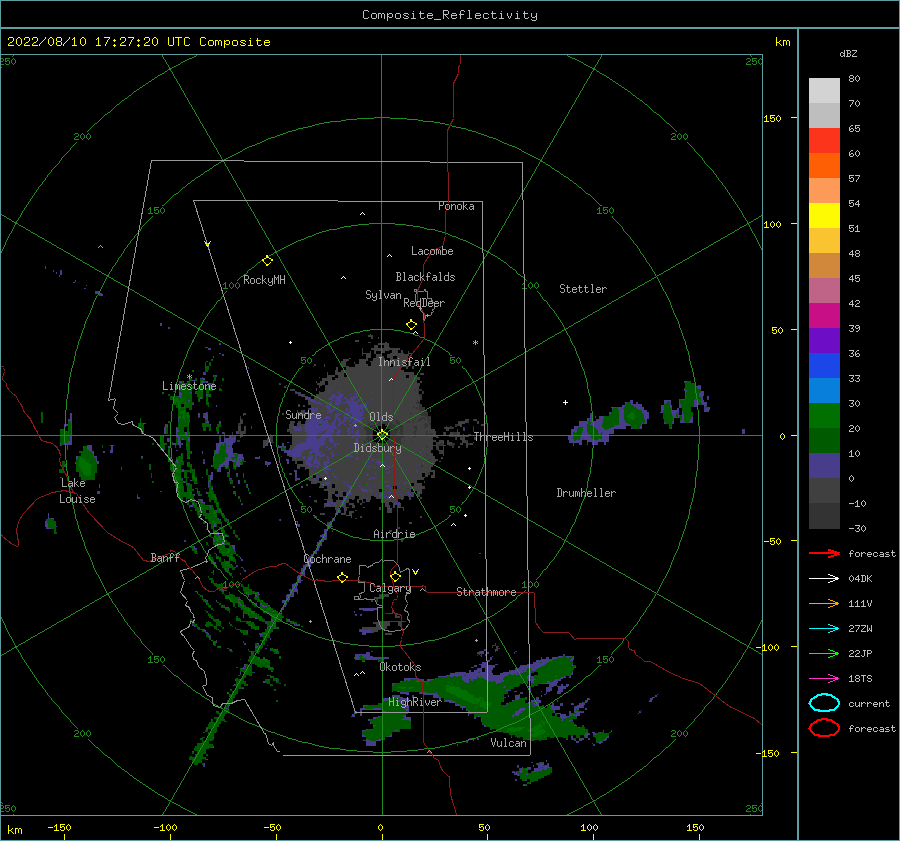Click the yellow diamond marker above RockyMH
Screen dimensions: 900x841
pyautogui.click(x=267, y=261)
